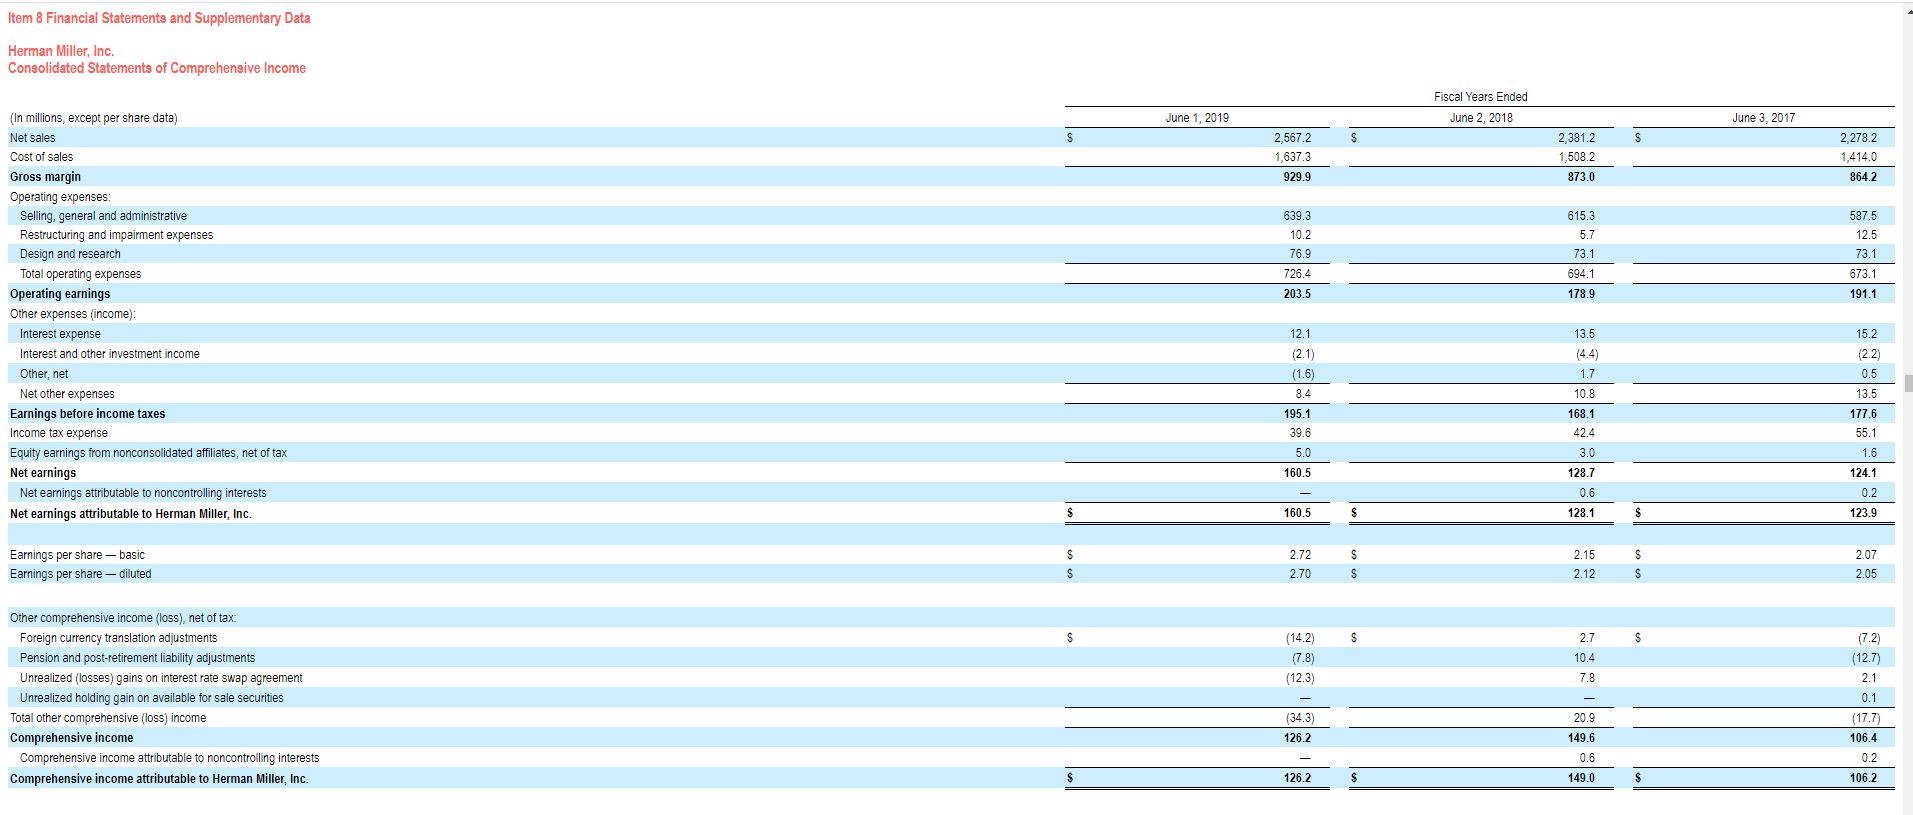Click 'Earnings per share — diluted' label
The height and width of the screenshot is (815, 1913).
(81, 574)
